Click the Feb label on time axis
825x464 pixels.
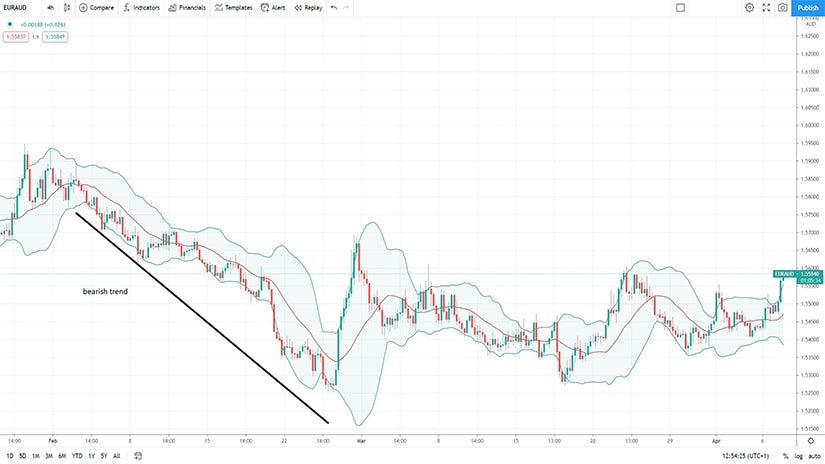pyautogui.click(x=53, y=441)
